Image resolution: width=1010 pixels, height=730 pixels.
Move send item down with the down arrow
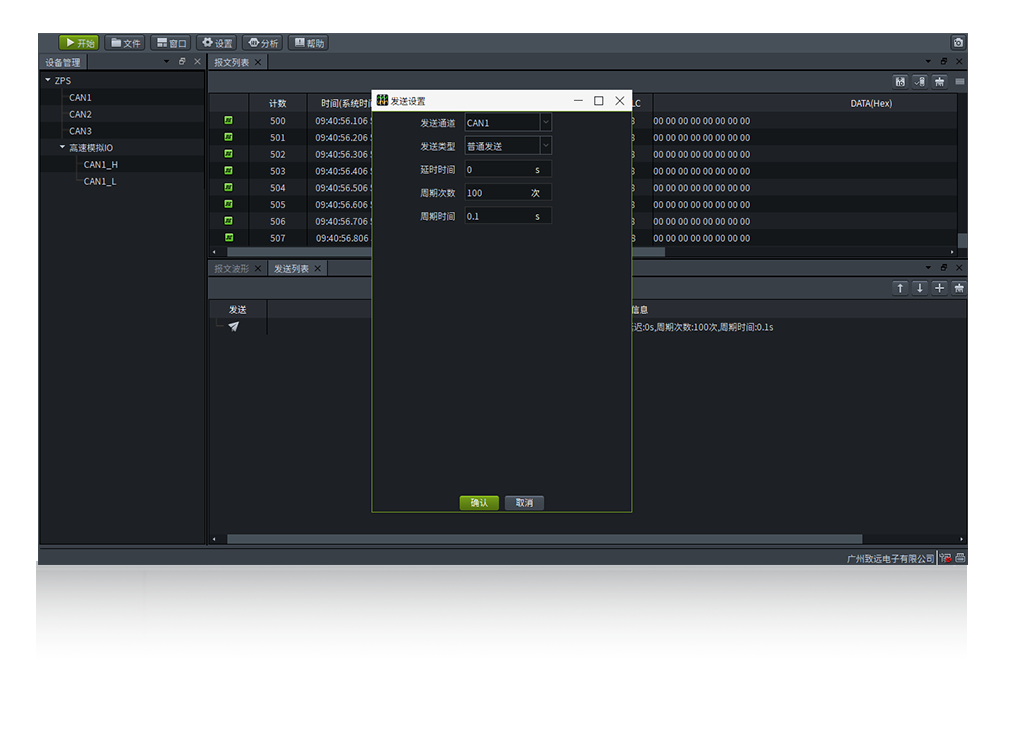920,288
